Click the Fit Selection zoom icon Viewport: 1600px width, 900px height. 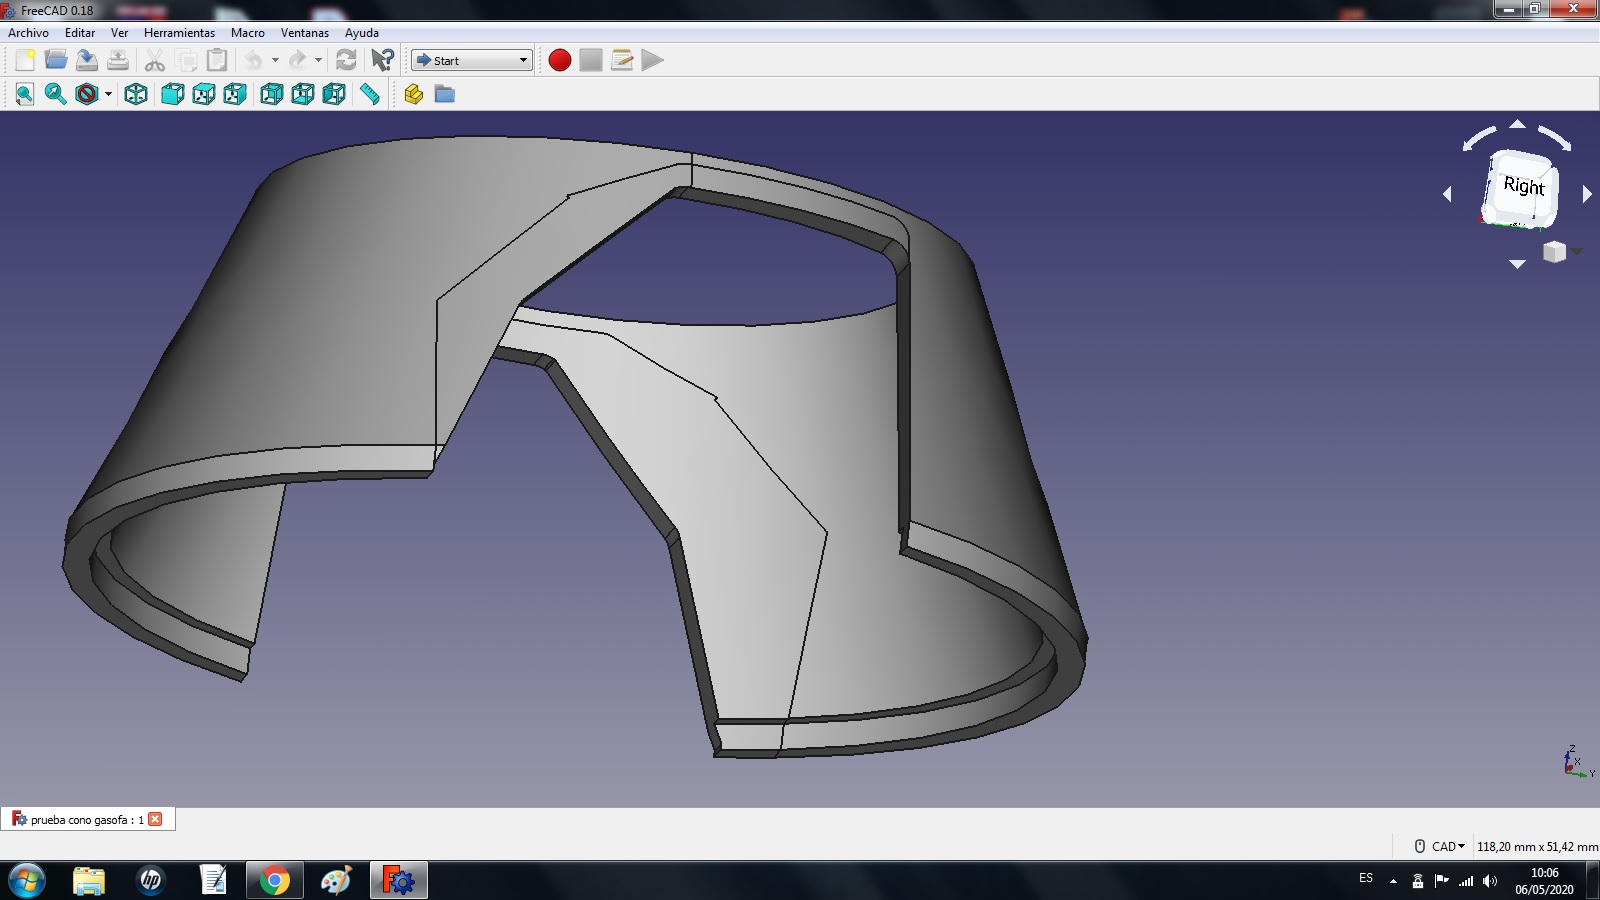point(56,94)
